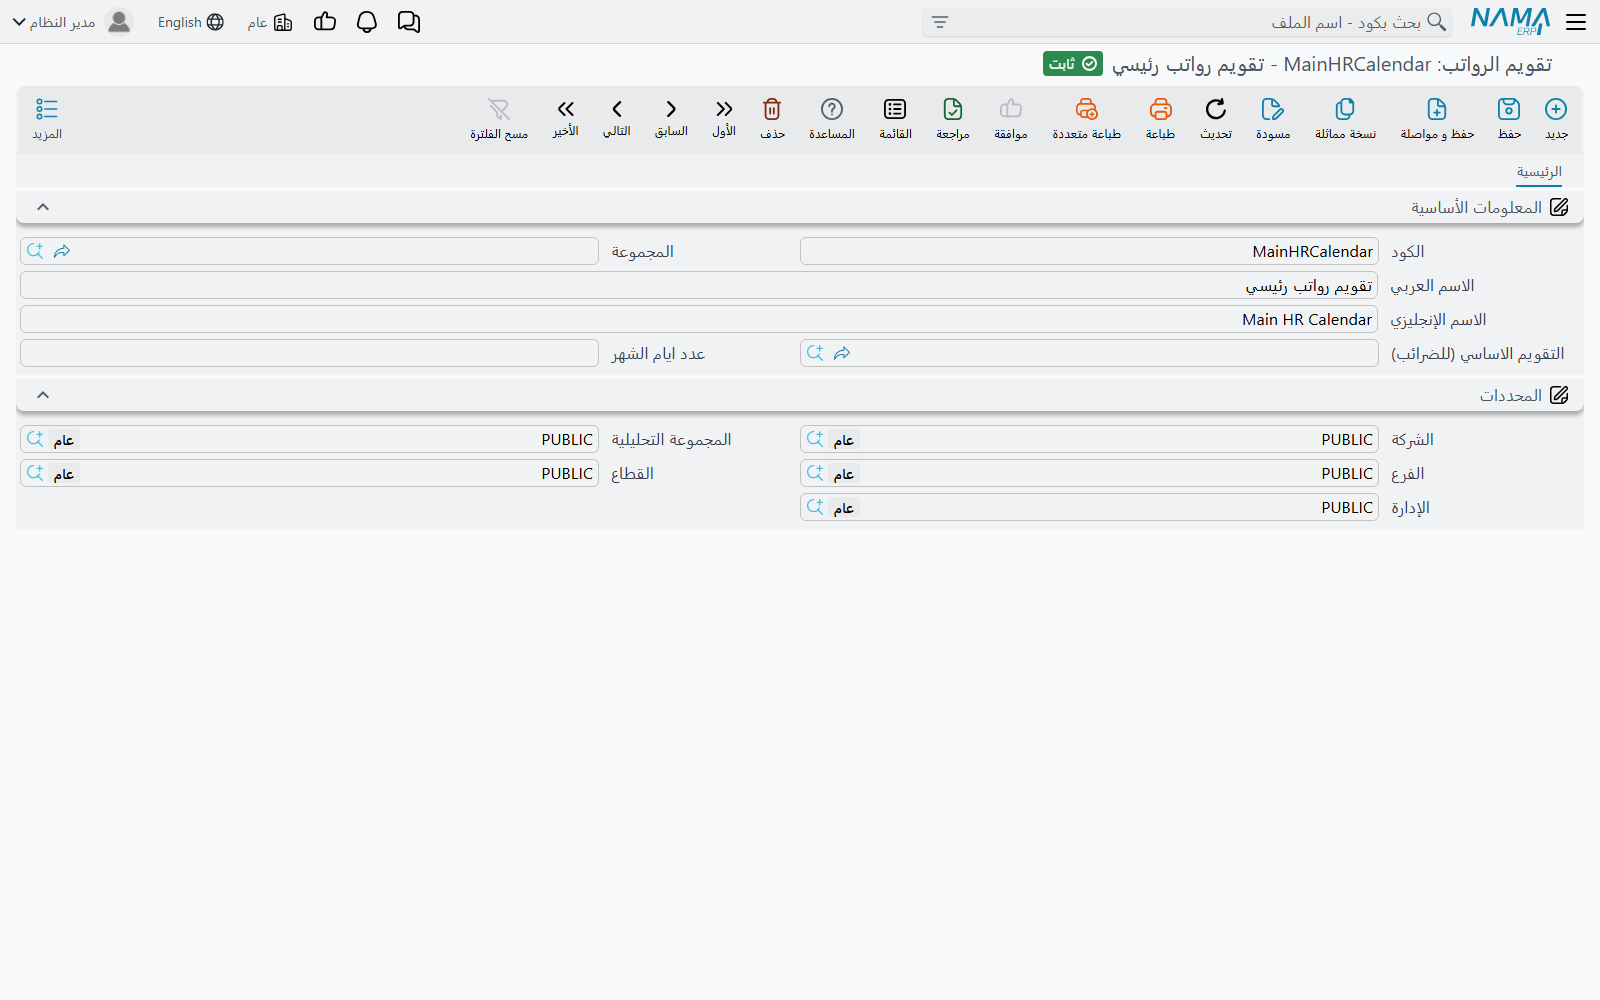Click the Review (مراجعة) icon

953,109
